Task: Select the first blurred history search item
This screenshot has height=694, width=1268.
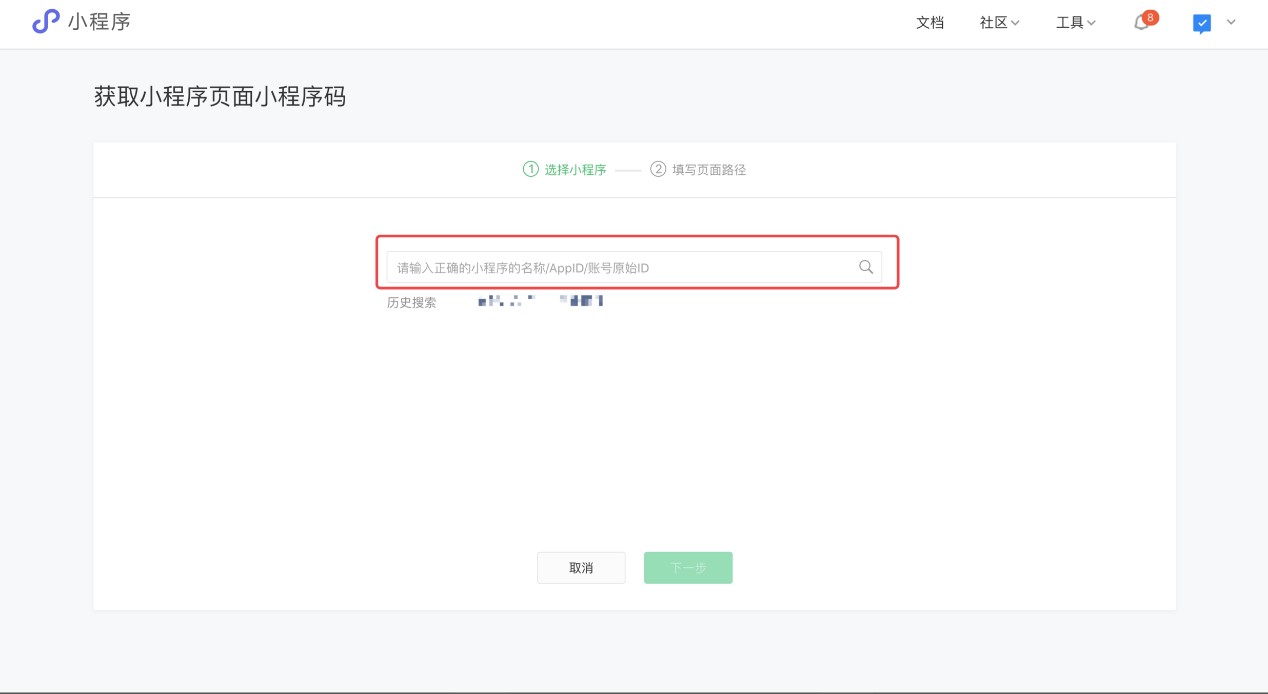Action: (507, 300)
